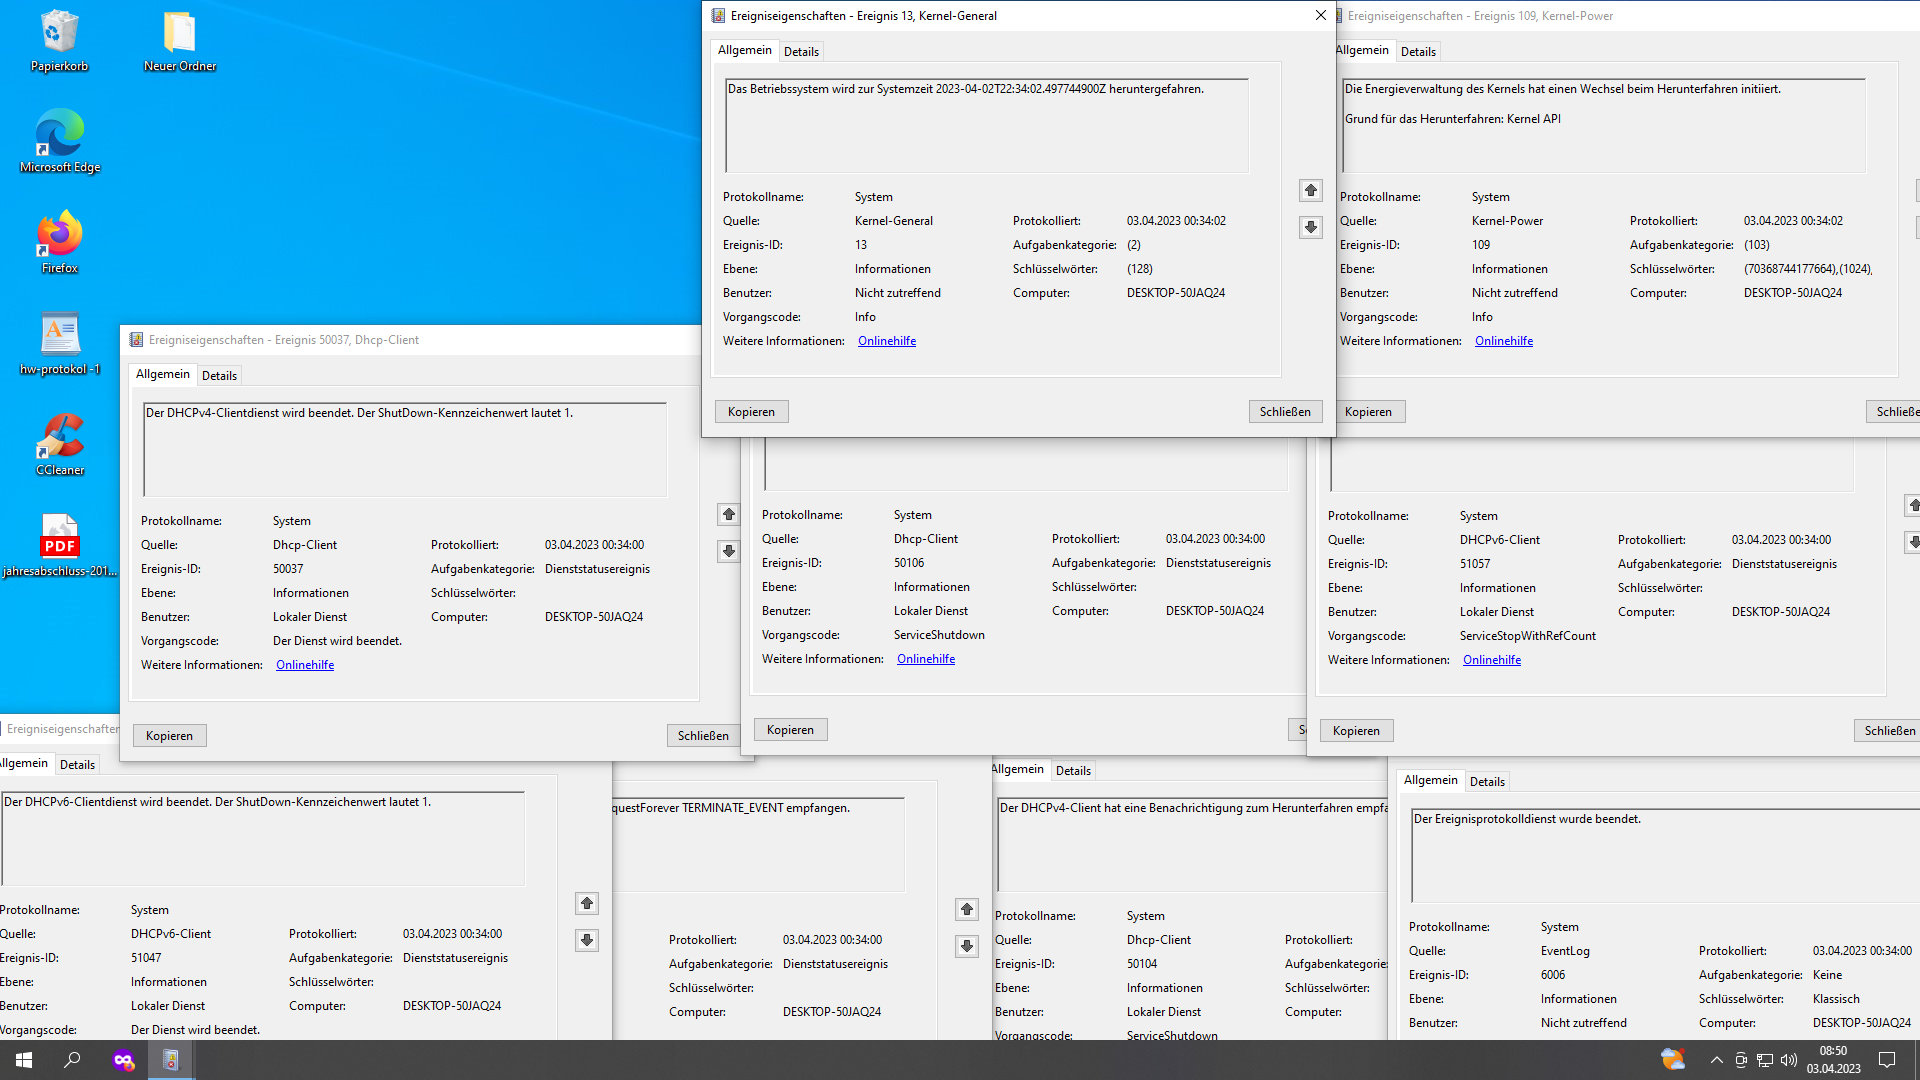
Task: Select Allgemein tab in Kernel-Power dialog
Action: 1362,50
